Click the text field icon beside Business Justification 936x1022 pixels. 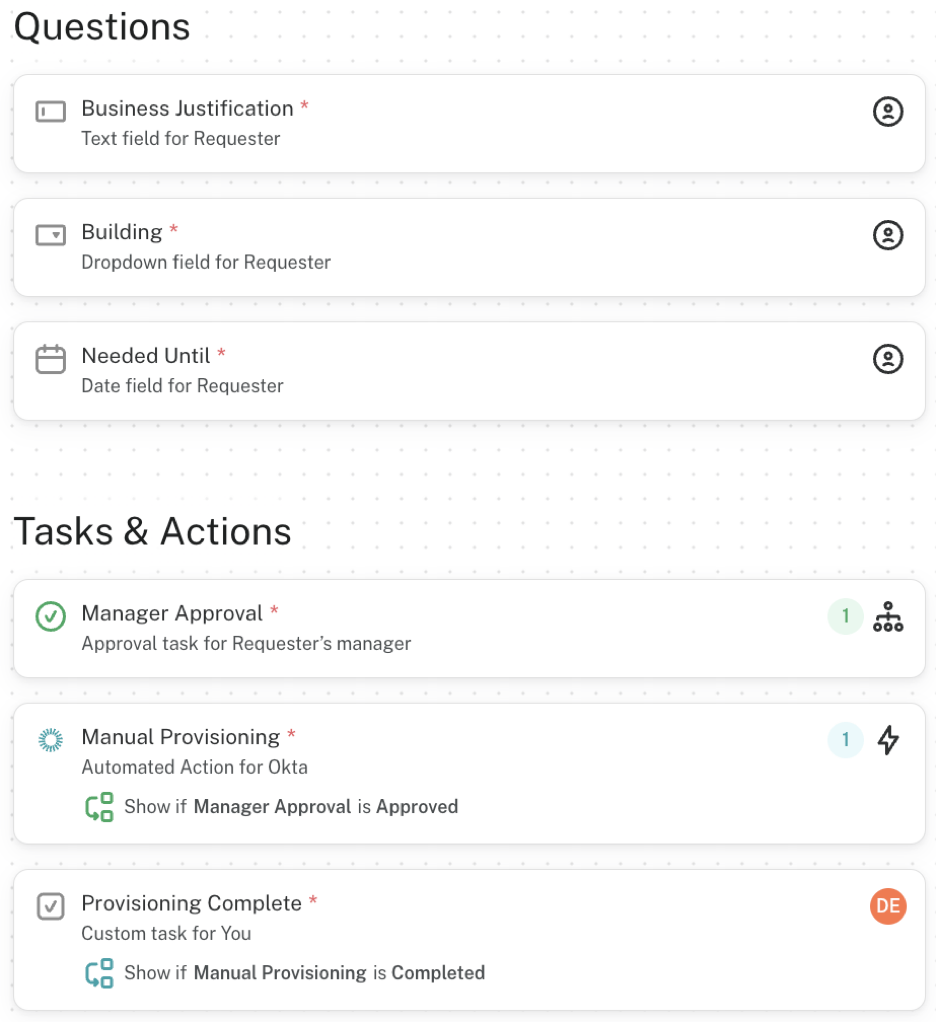50,111
